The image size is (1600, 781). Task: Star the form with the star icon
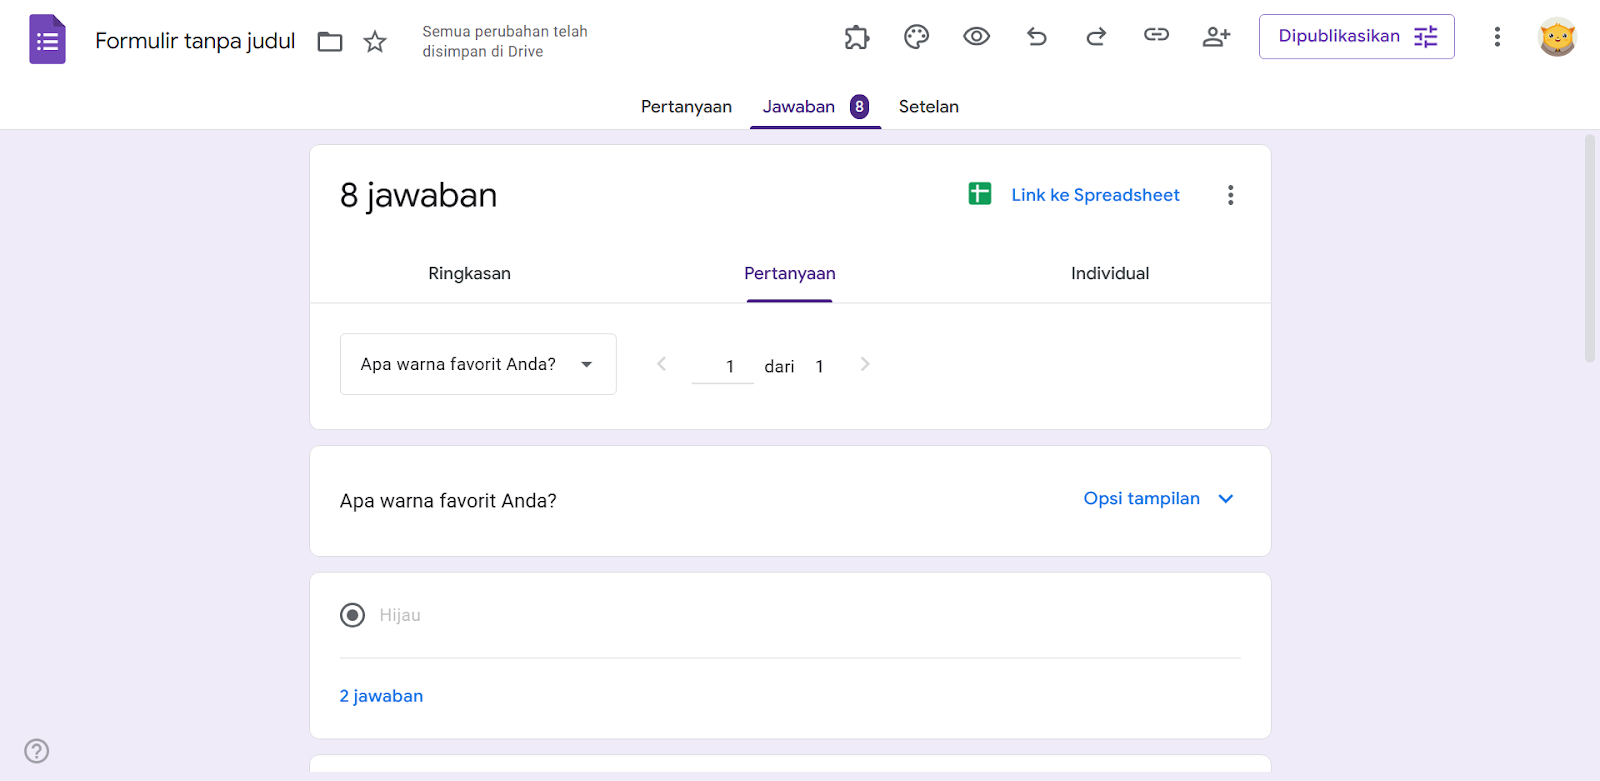pyautogui.click(x=375, y=41)
